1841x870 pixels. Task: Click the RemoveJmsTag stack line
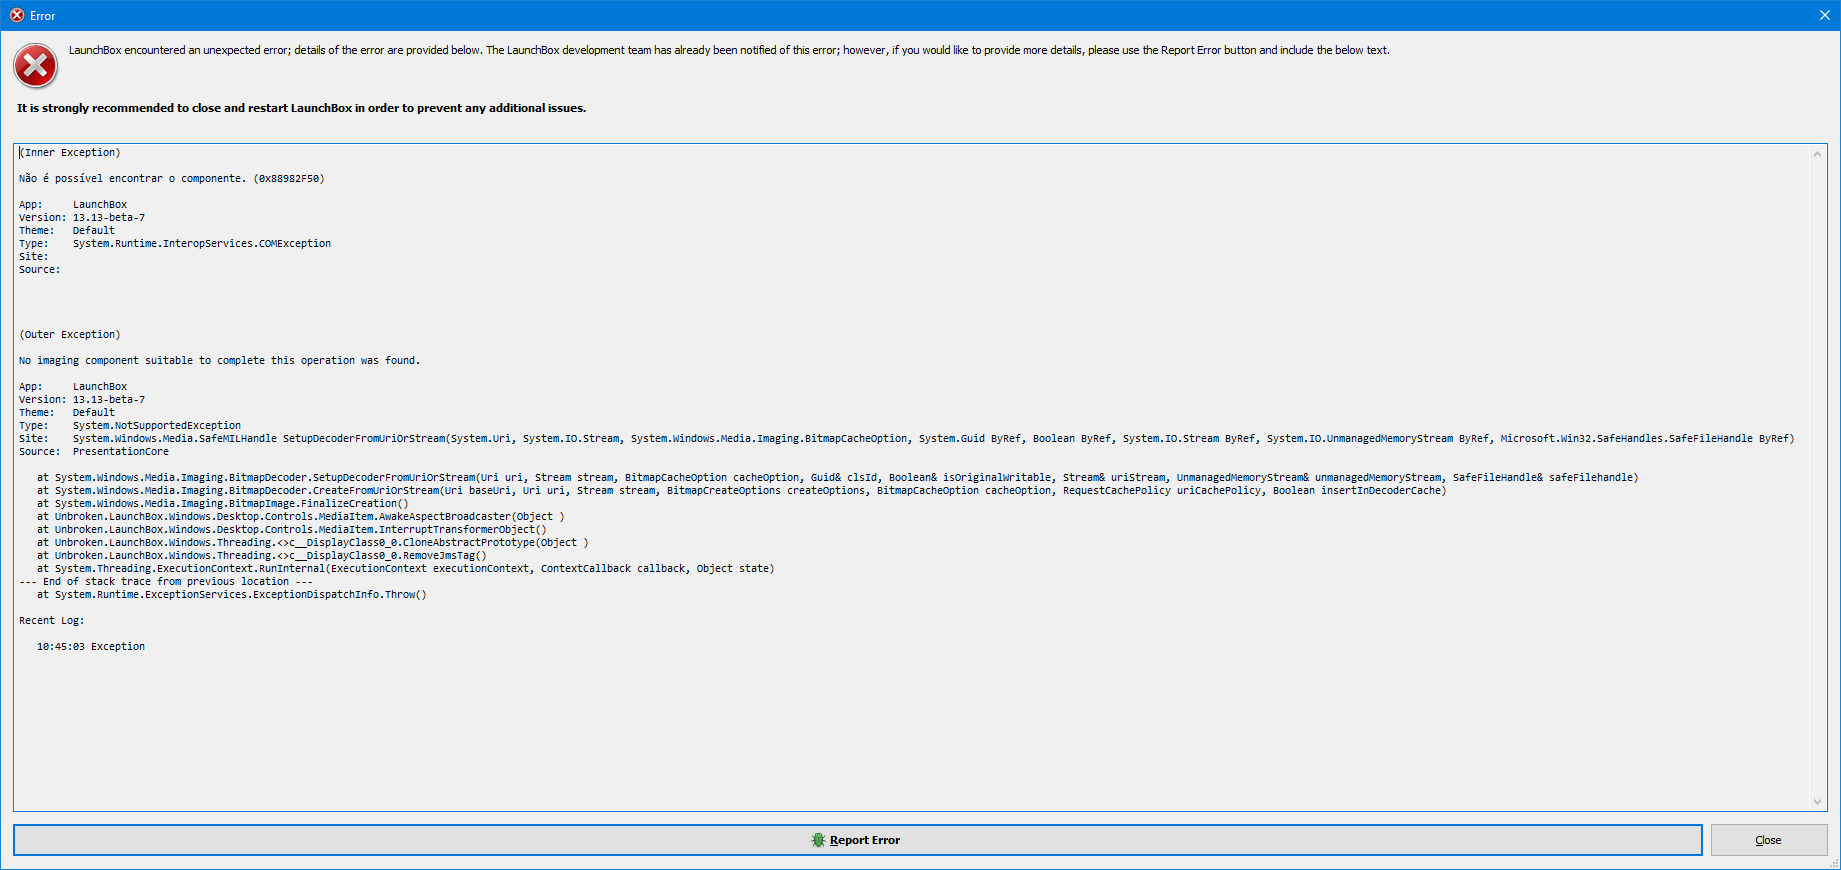[262, 556]
